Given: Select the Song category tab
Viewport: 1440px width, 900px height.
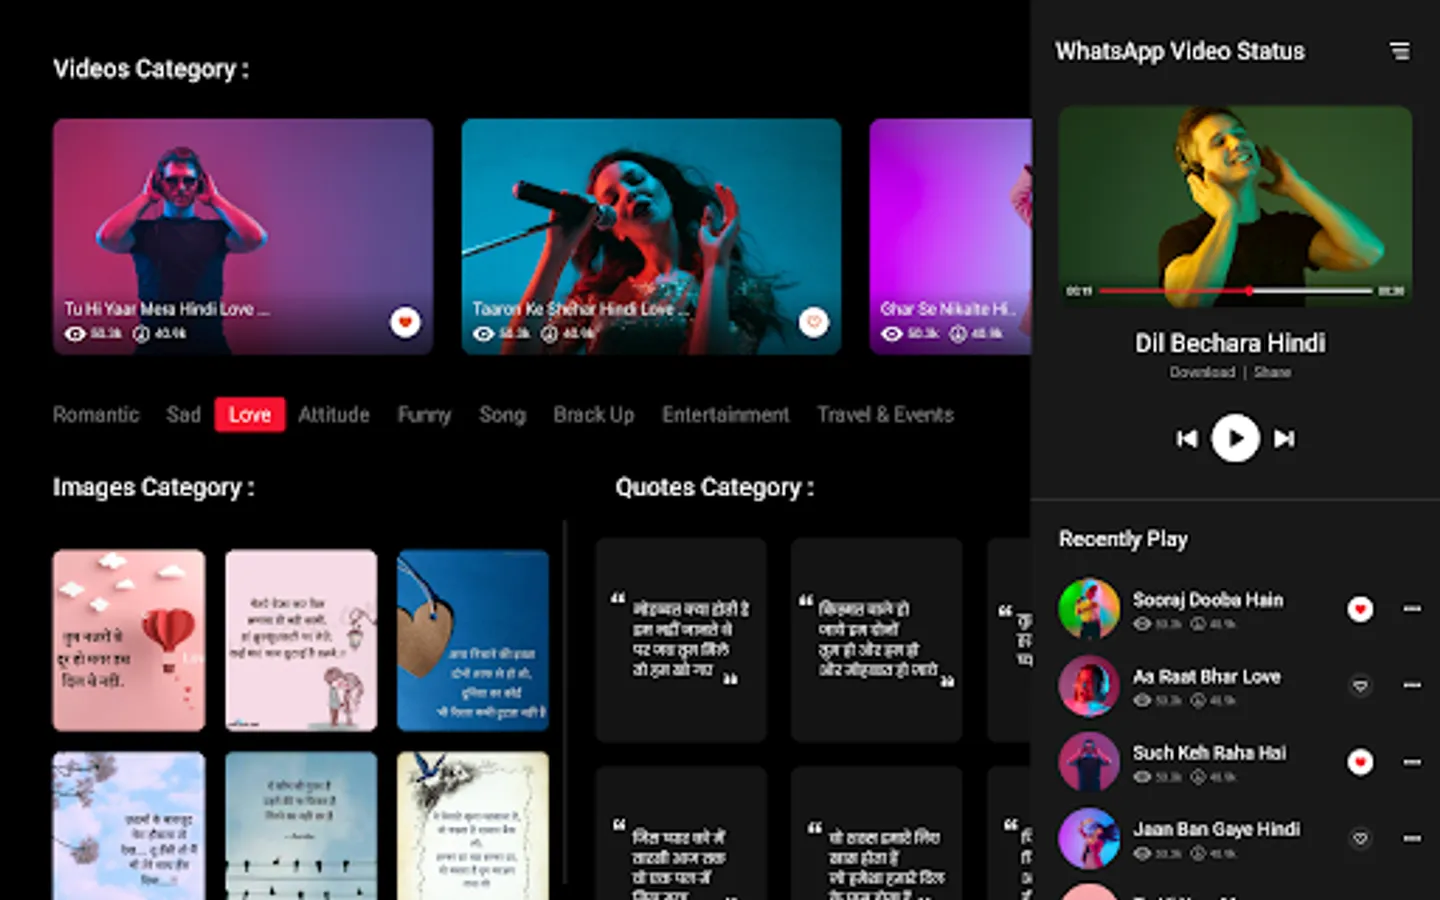Looking at the screenshot, I should (x=502, y=415).
